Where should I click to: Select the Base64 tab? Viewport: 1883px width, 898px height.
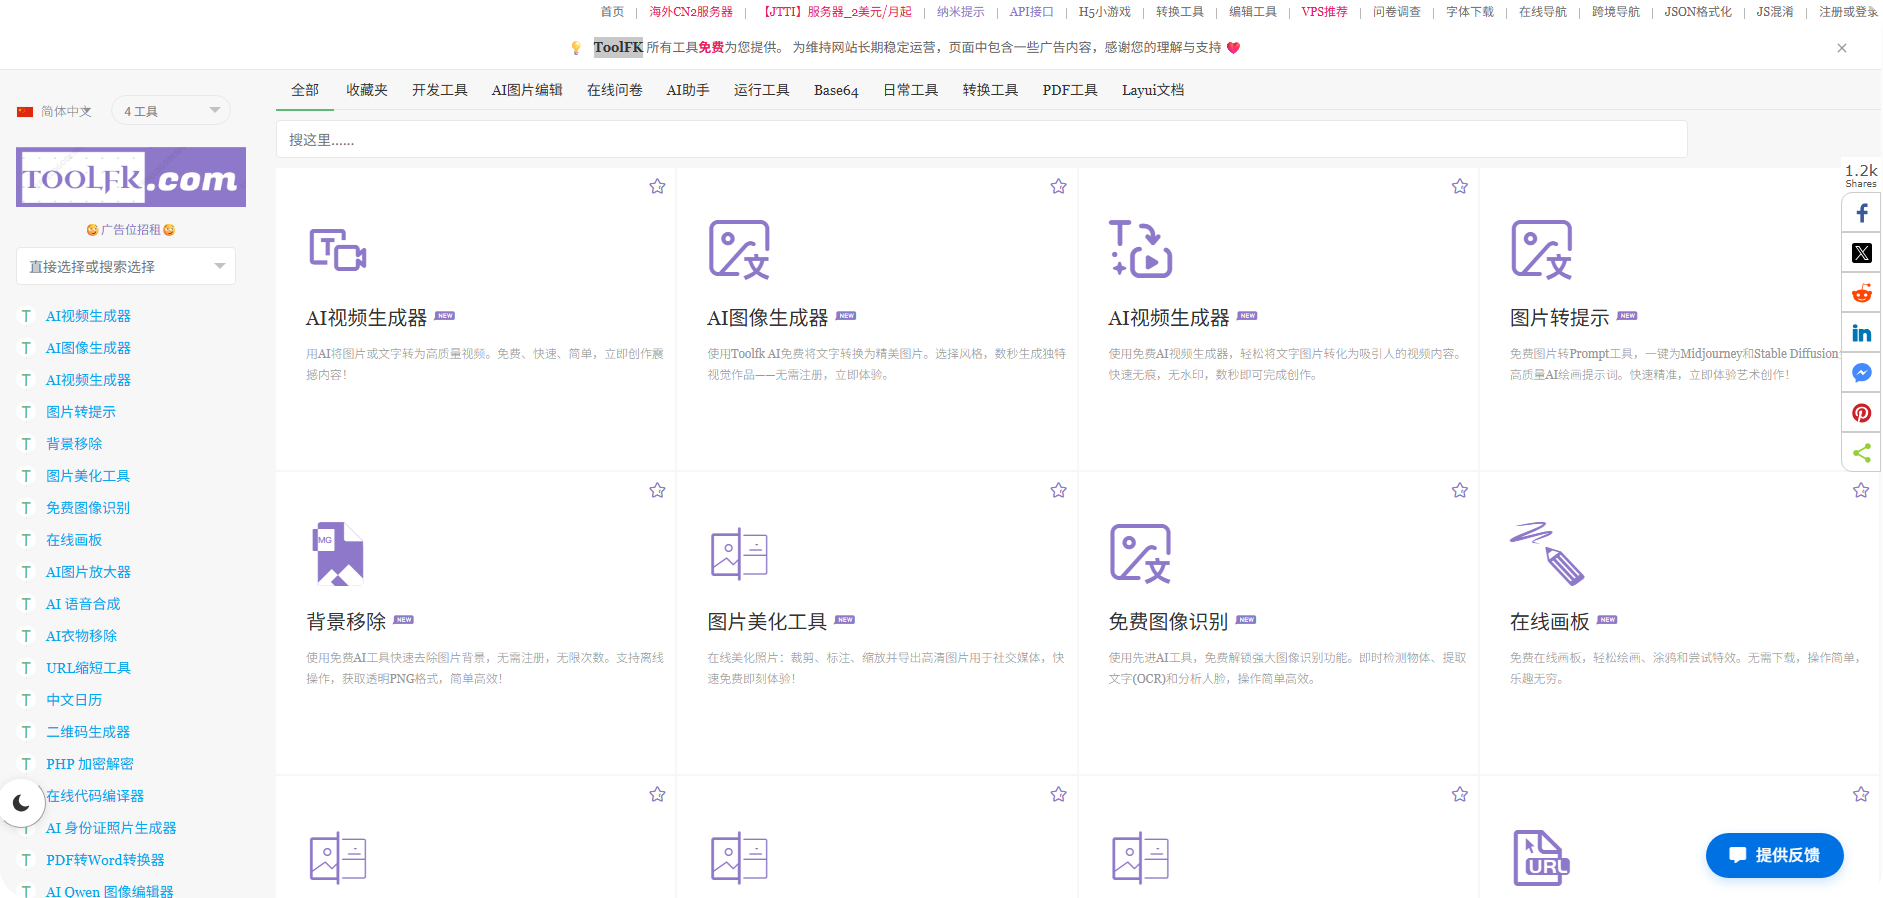836,90
